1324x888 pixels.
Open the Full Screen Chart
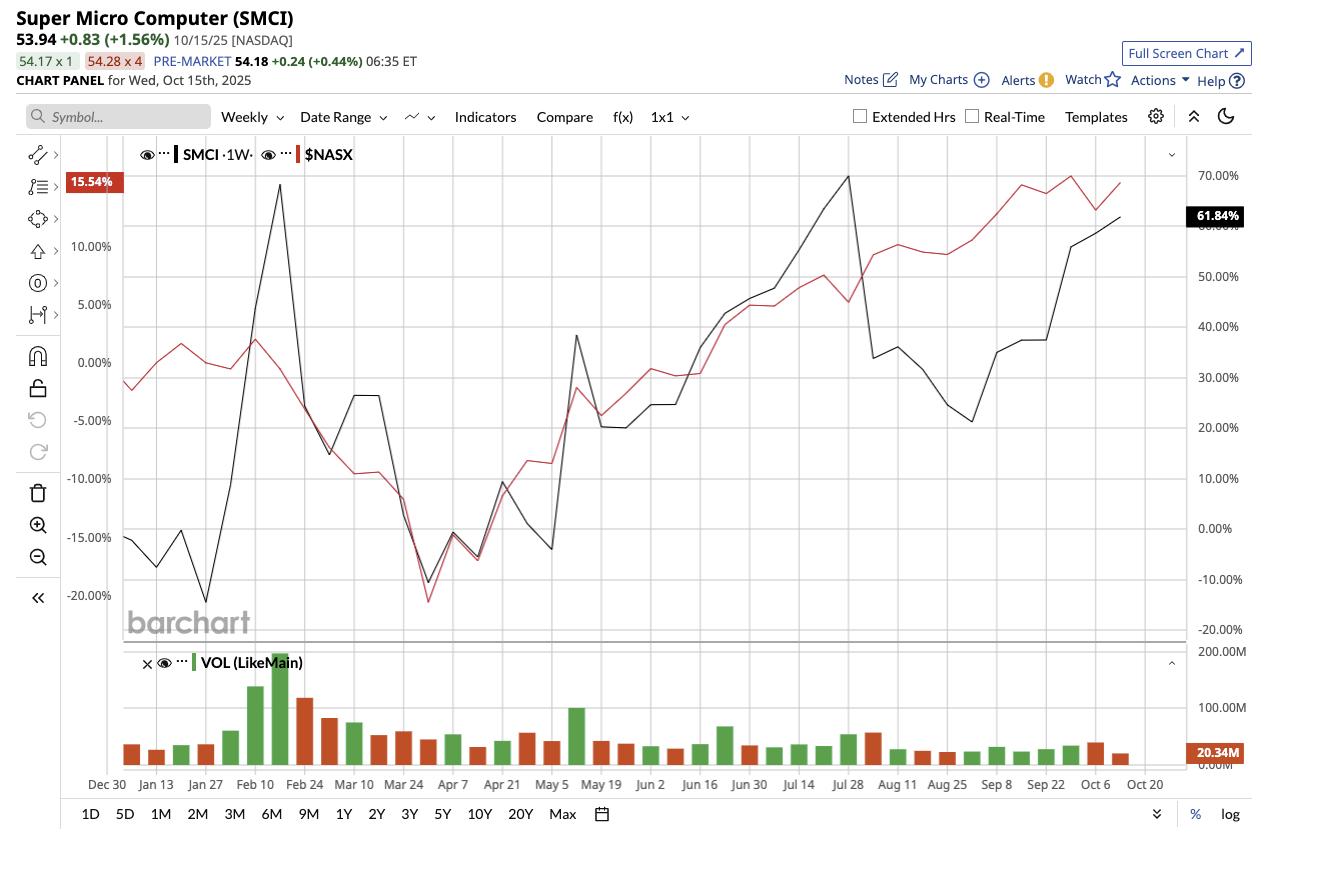coord(1187,53)
